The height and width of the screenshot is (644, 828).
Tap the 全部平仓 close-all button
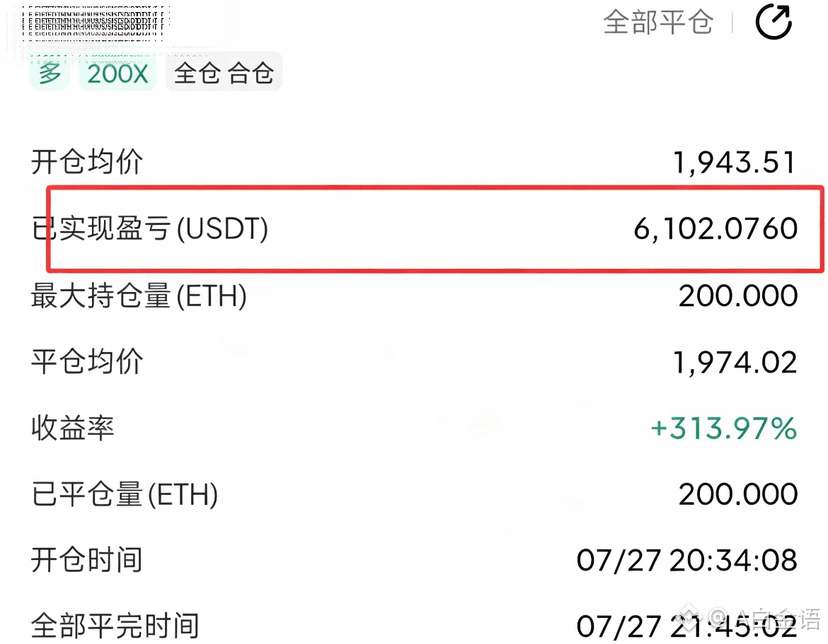coord(658,22)
